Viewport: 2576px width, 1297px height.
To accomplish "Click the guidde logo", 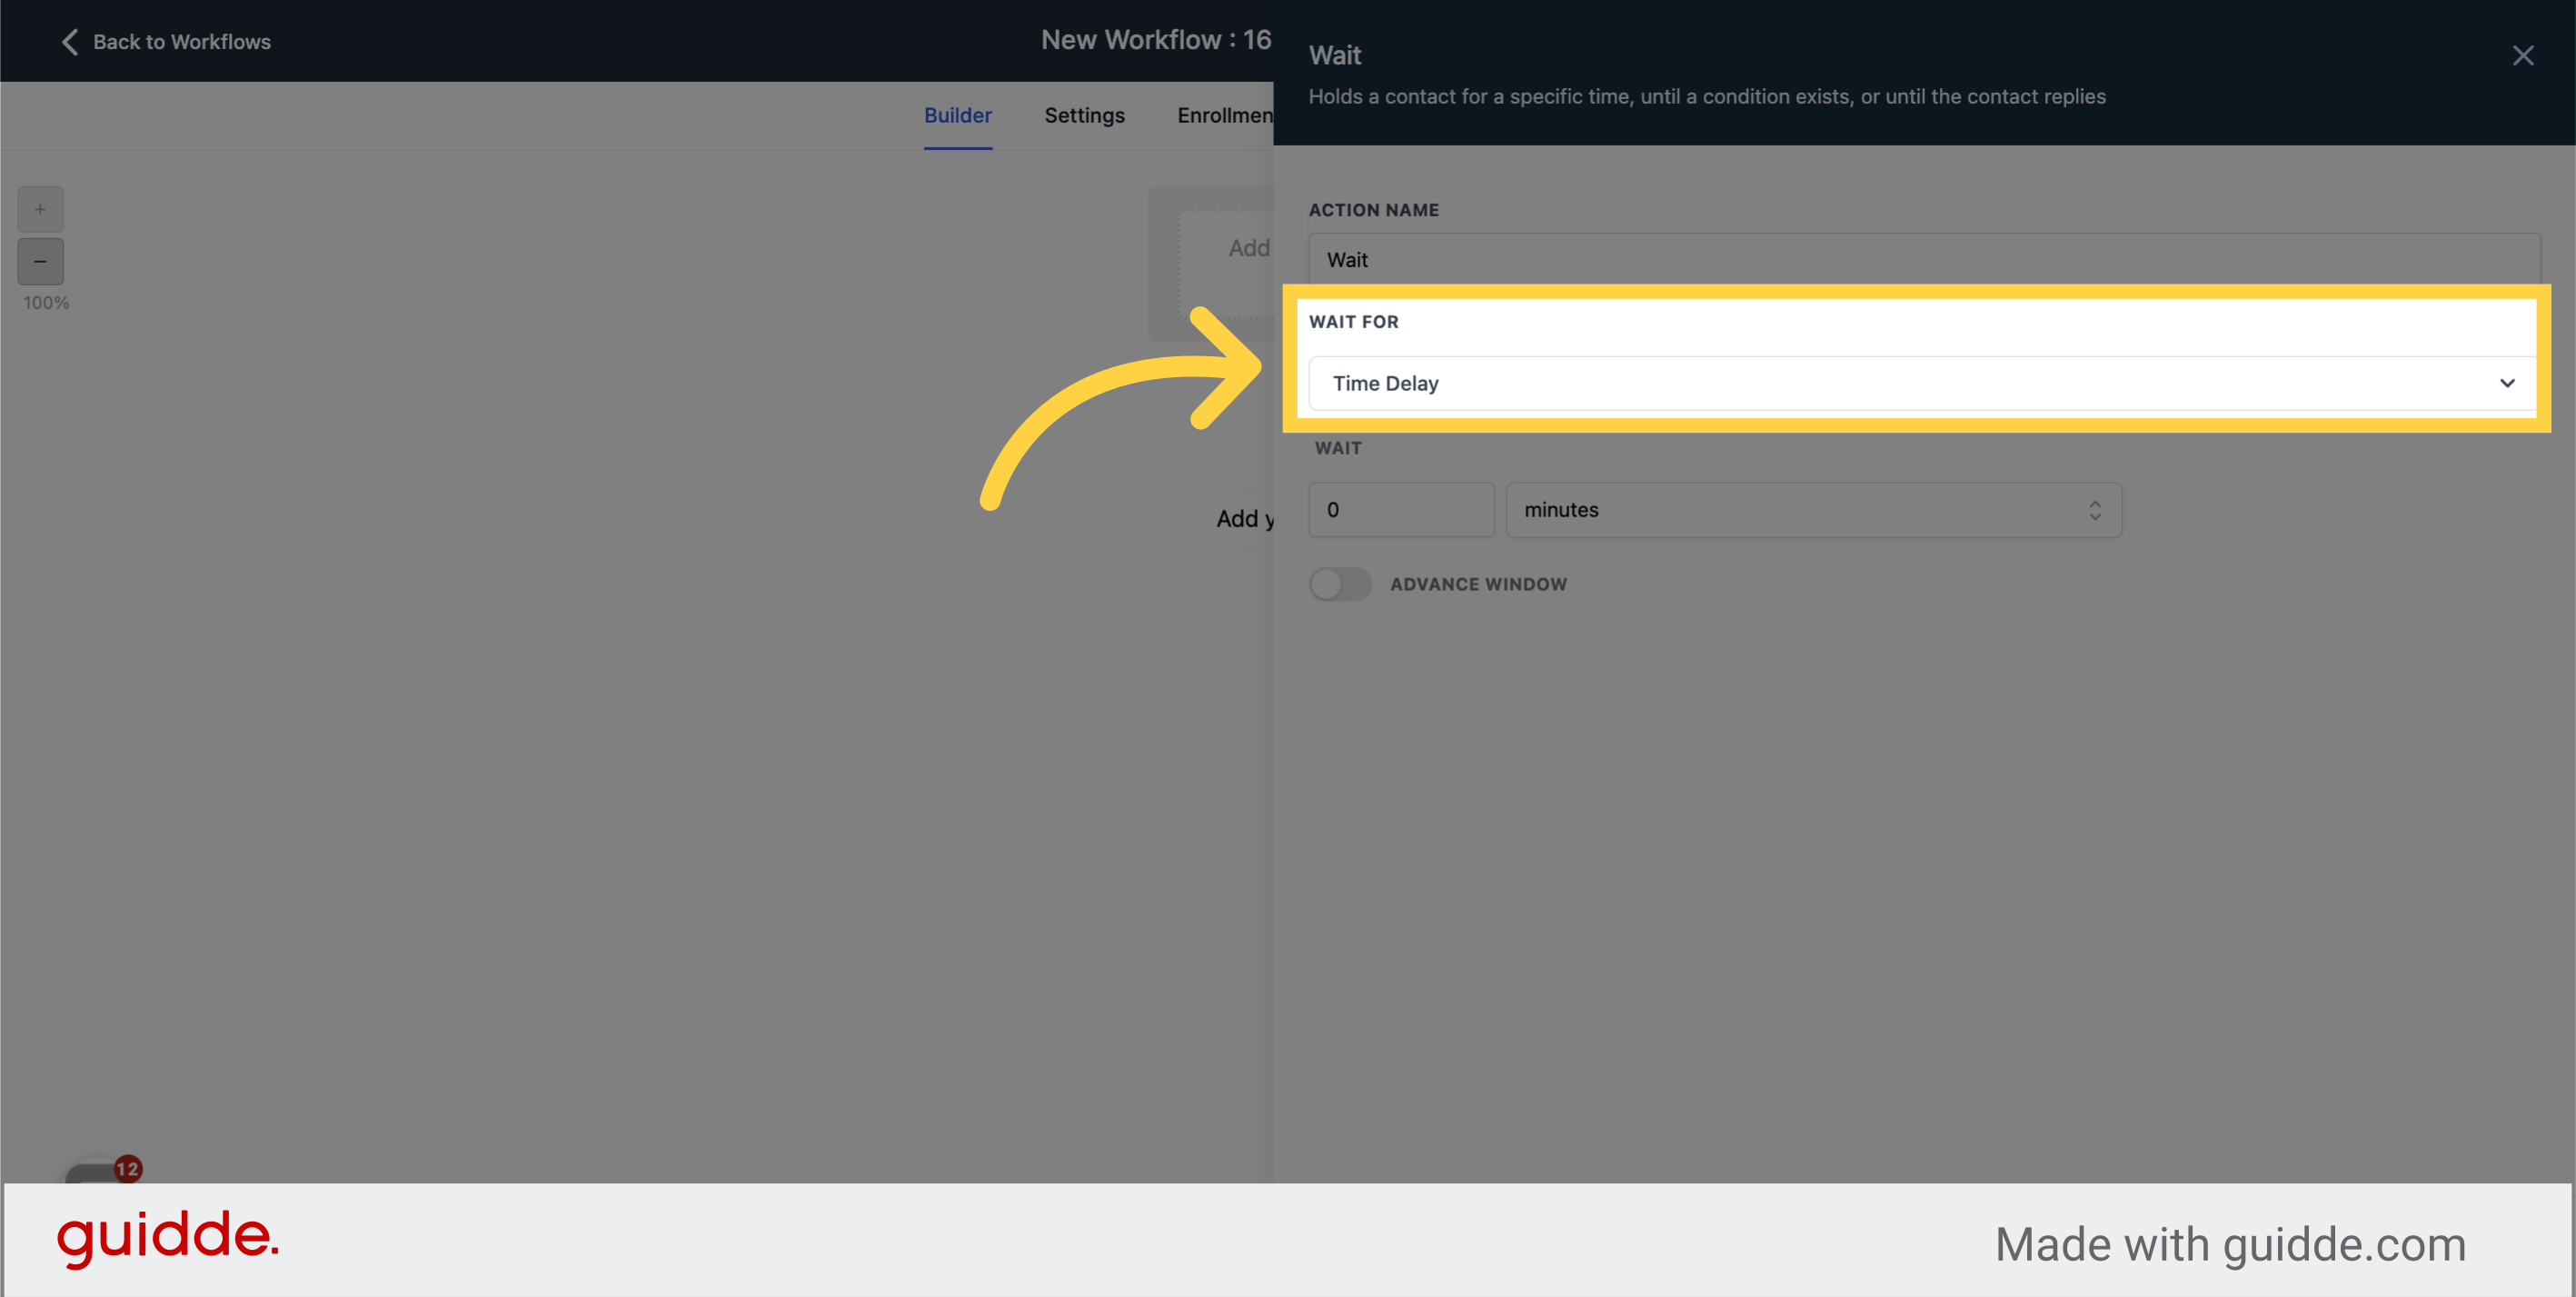I will (x=168, y=1239).
